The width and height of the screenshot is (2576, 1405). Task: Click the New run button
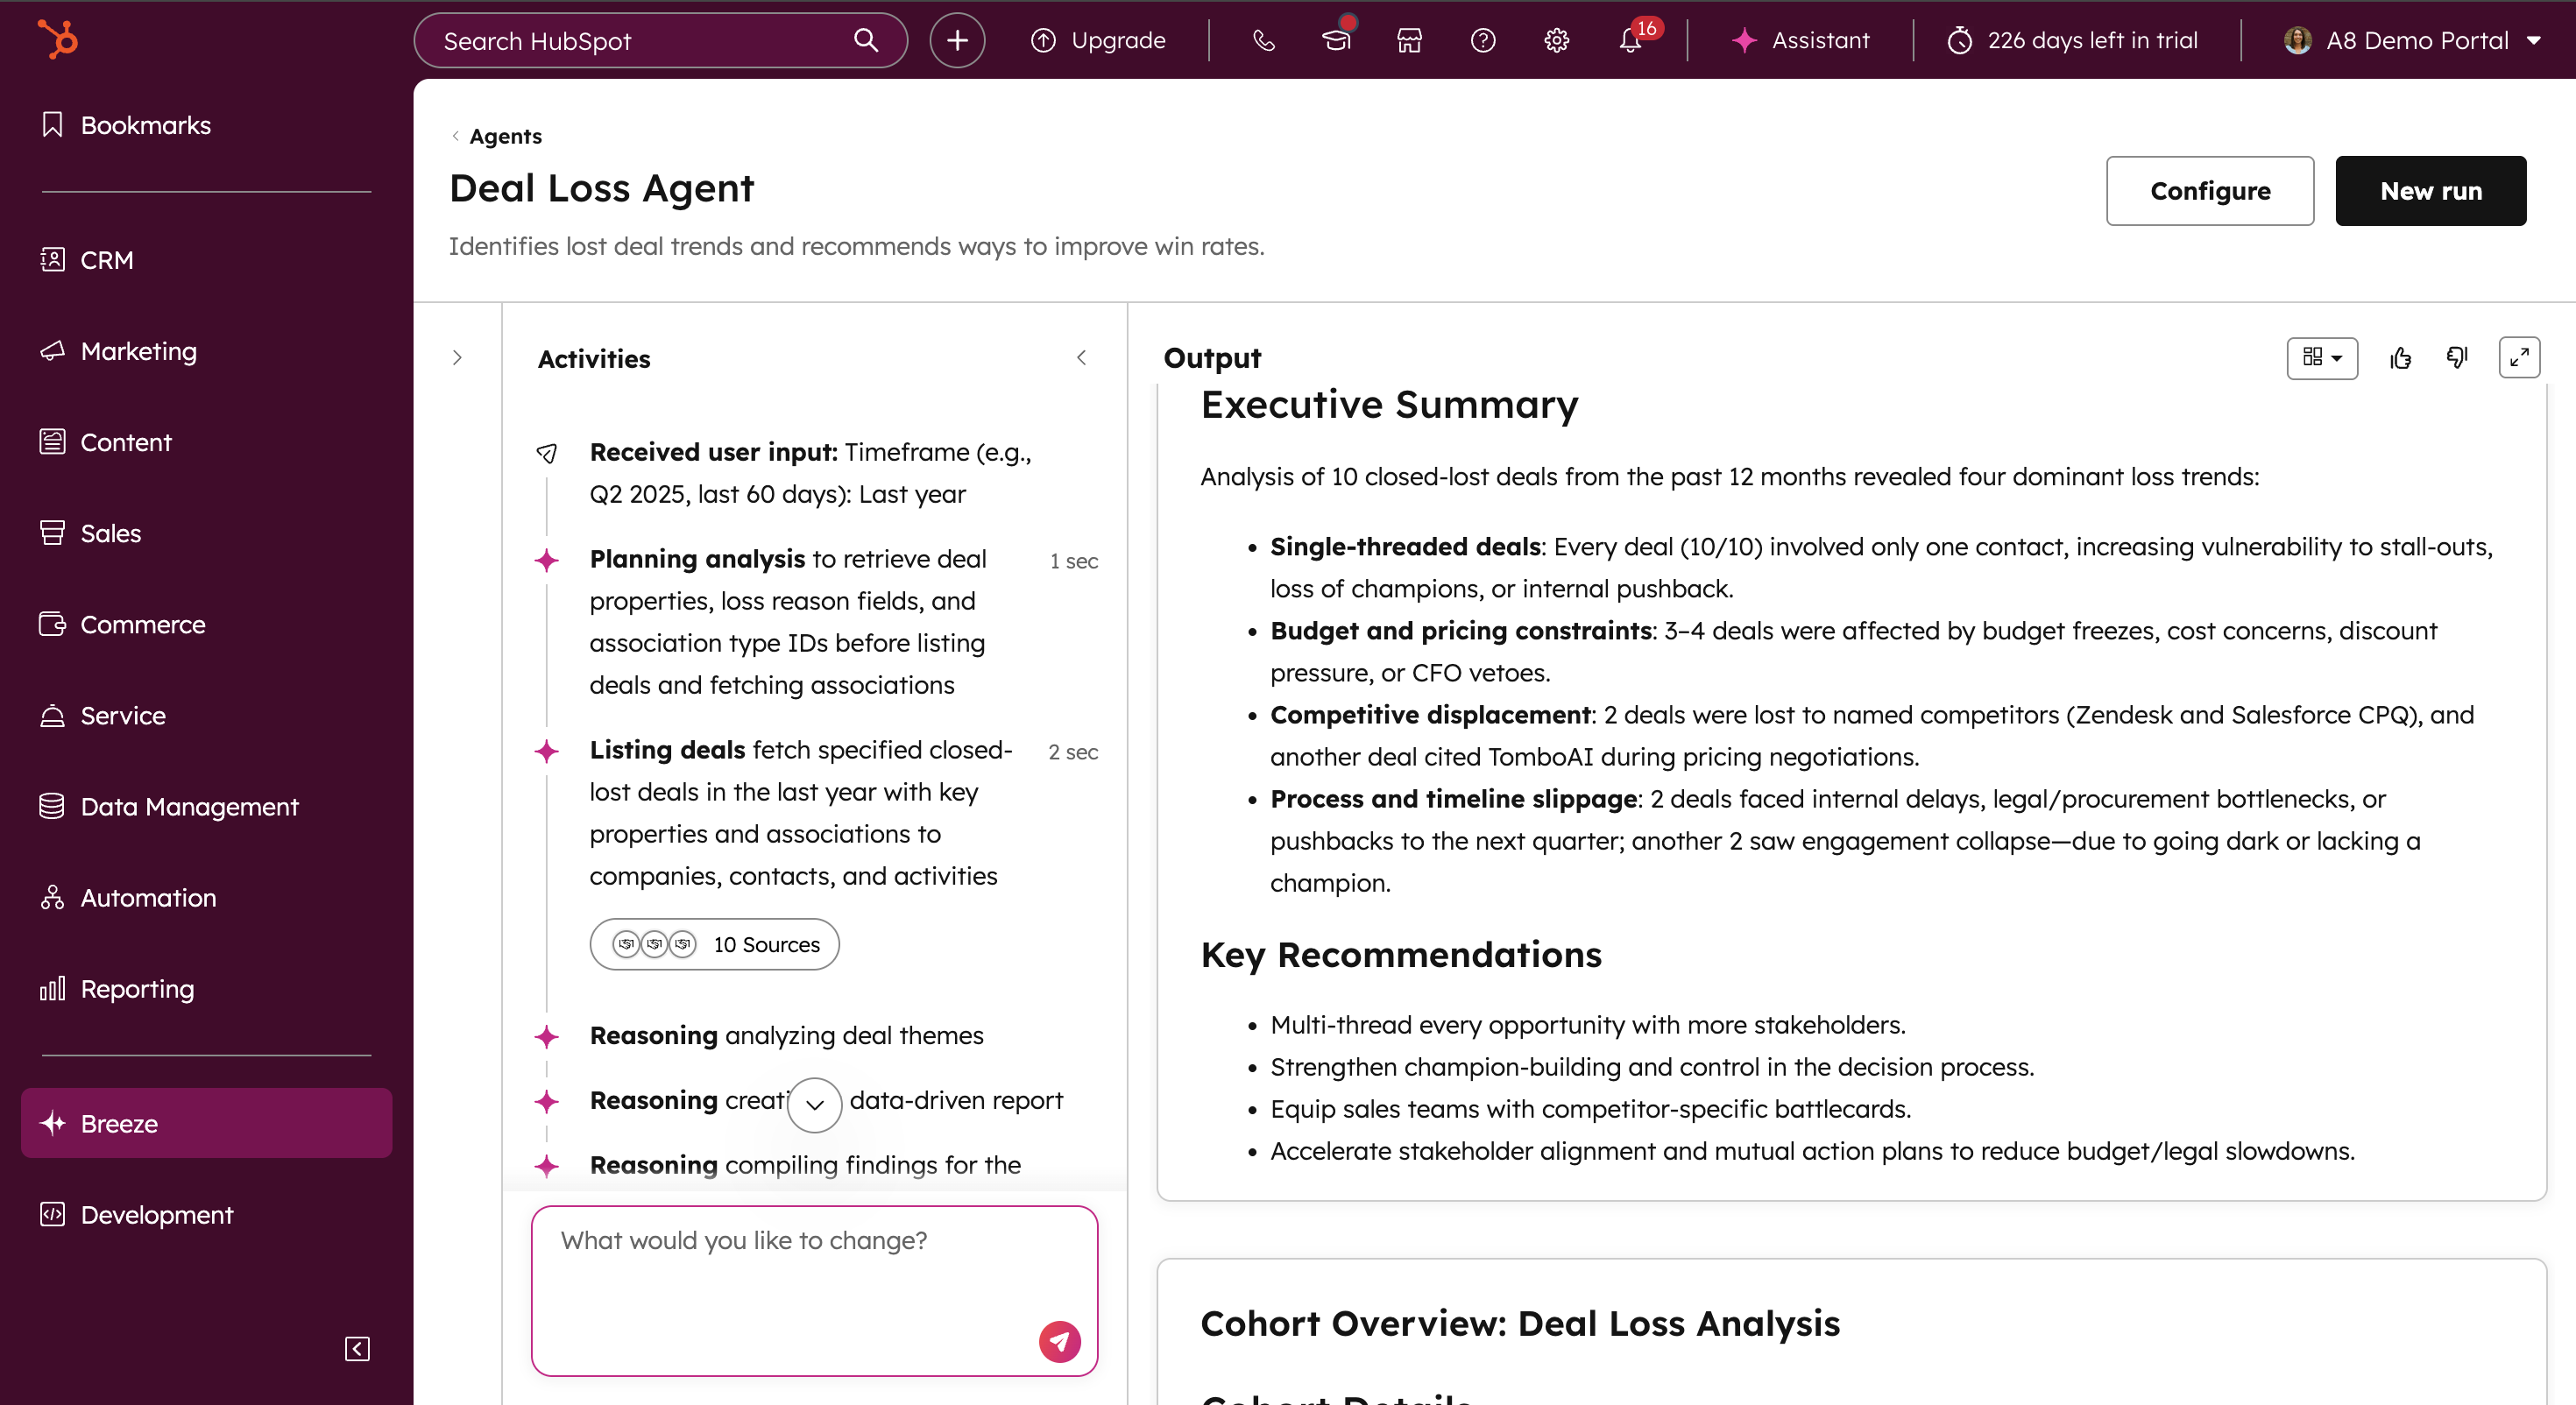[x=2430, y=191]
